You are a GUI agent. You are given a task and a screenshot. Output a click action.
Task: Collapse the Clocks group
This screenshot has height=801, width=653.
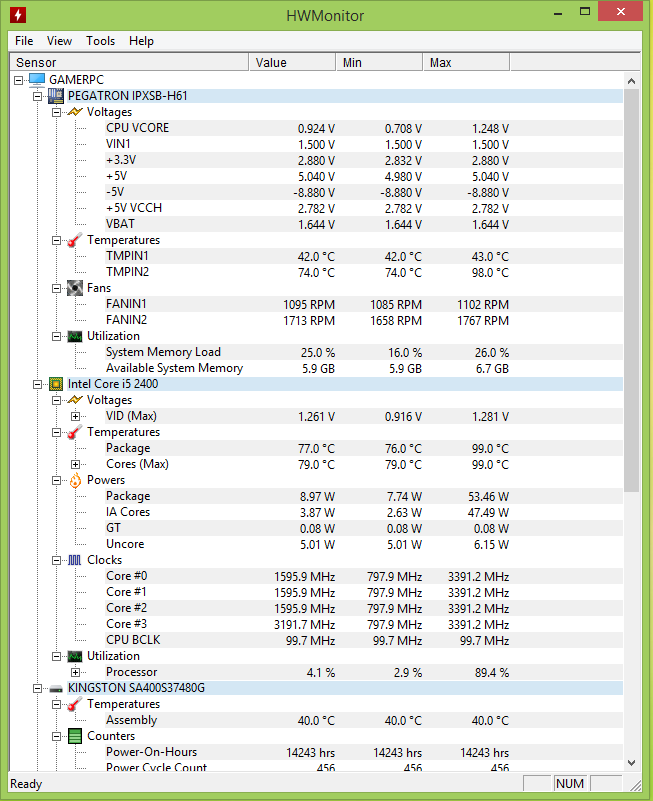(x=56, y=560)
